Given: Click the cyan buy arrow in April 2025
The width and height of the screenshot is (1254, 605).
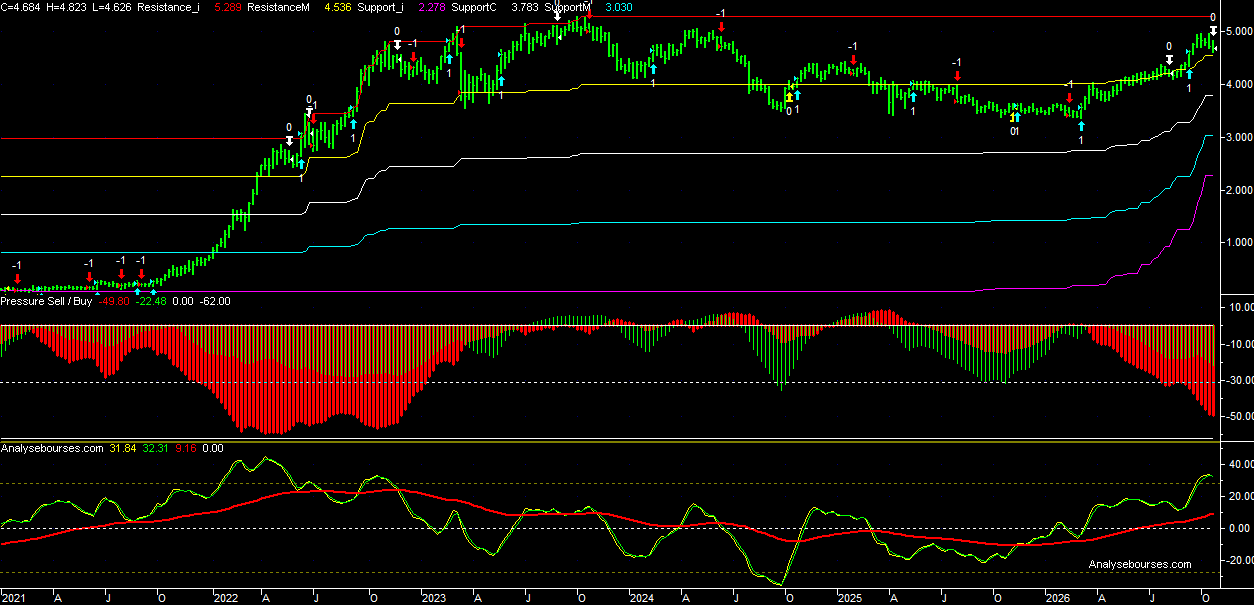Looking at the screenshot, I should pyautogui.click(x=913, y=98).
